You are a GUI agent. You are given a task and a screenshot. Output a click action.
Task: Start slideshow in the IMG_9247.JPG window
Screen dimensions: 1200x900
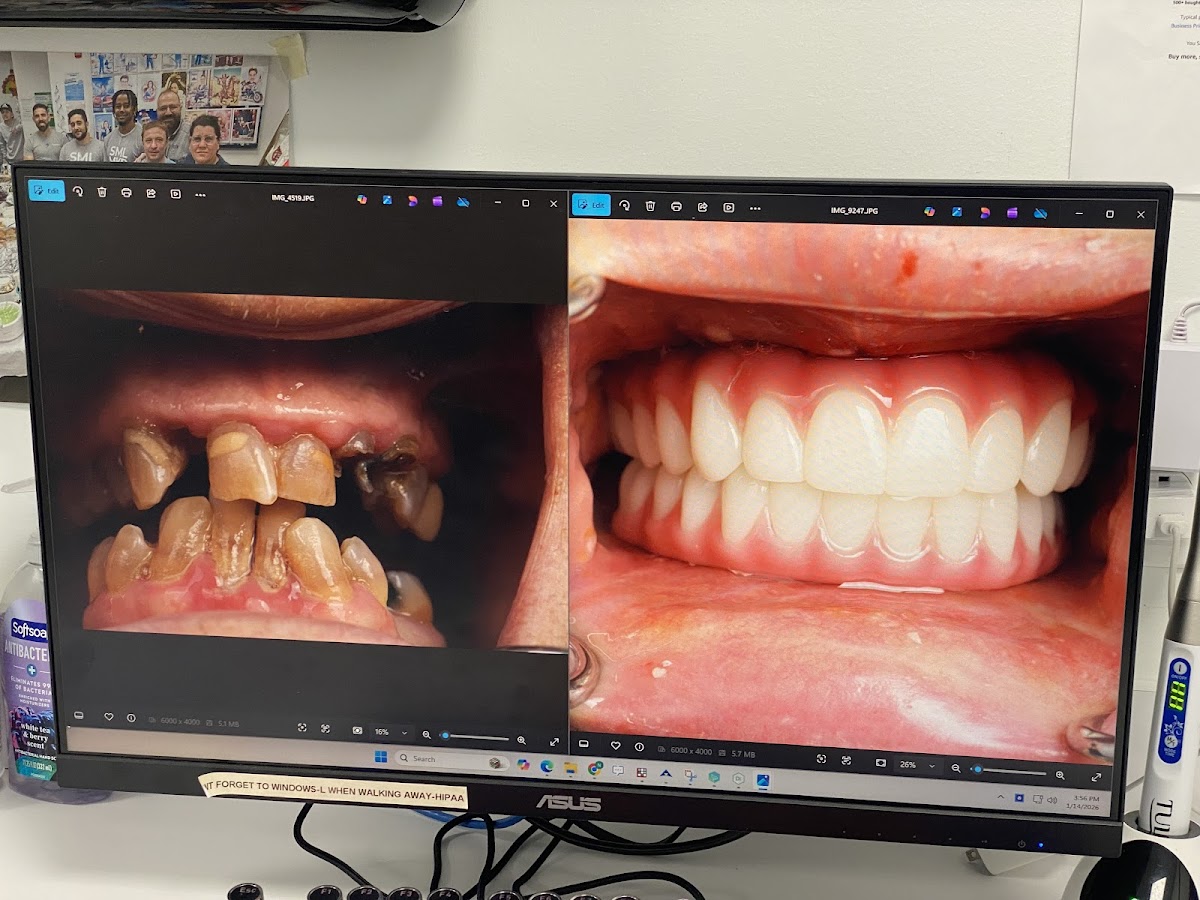pos(728,207)
